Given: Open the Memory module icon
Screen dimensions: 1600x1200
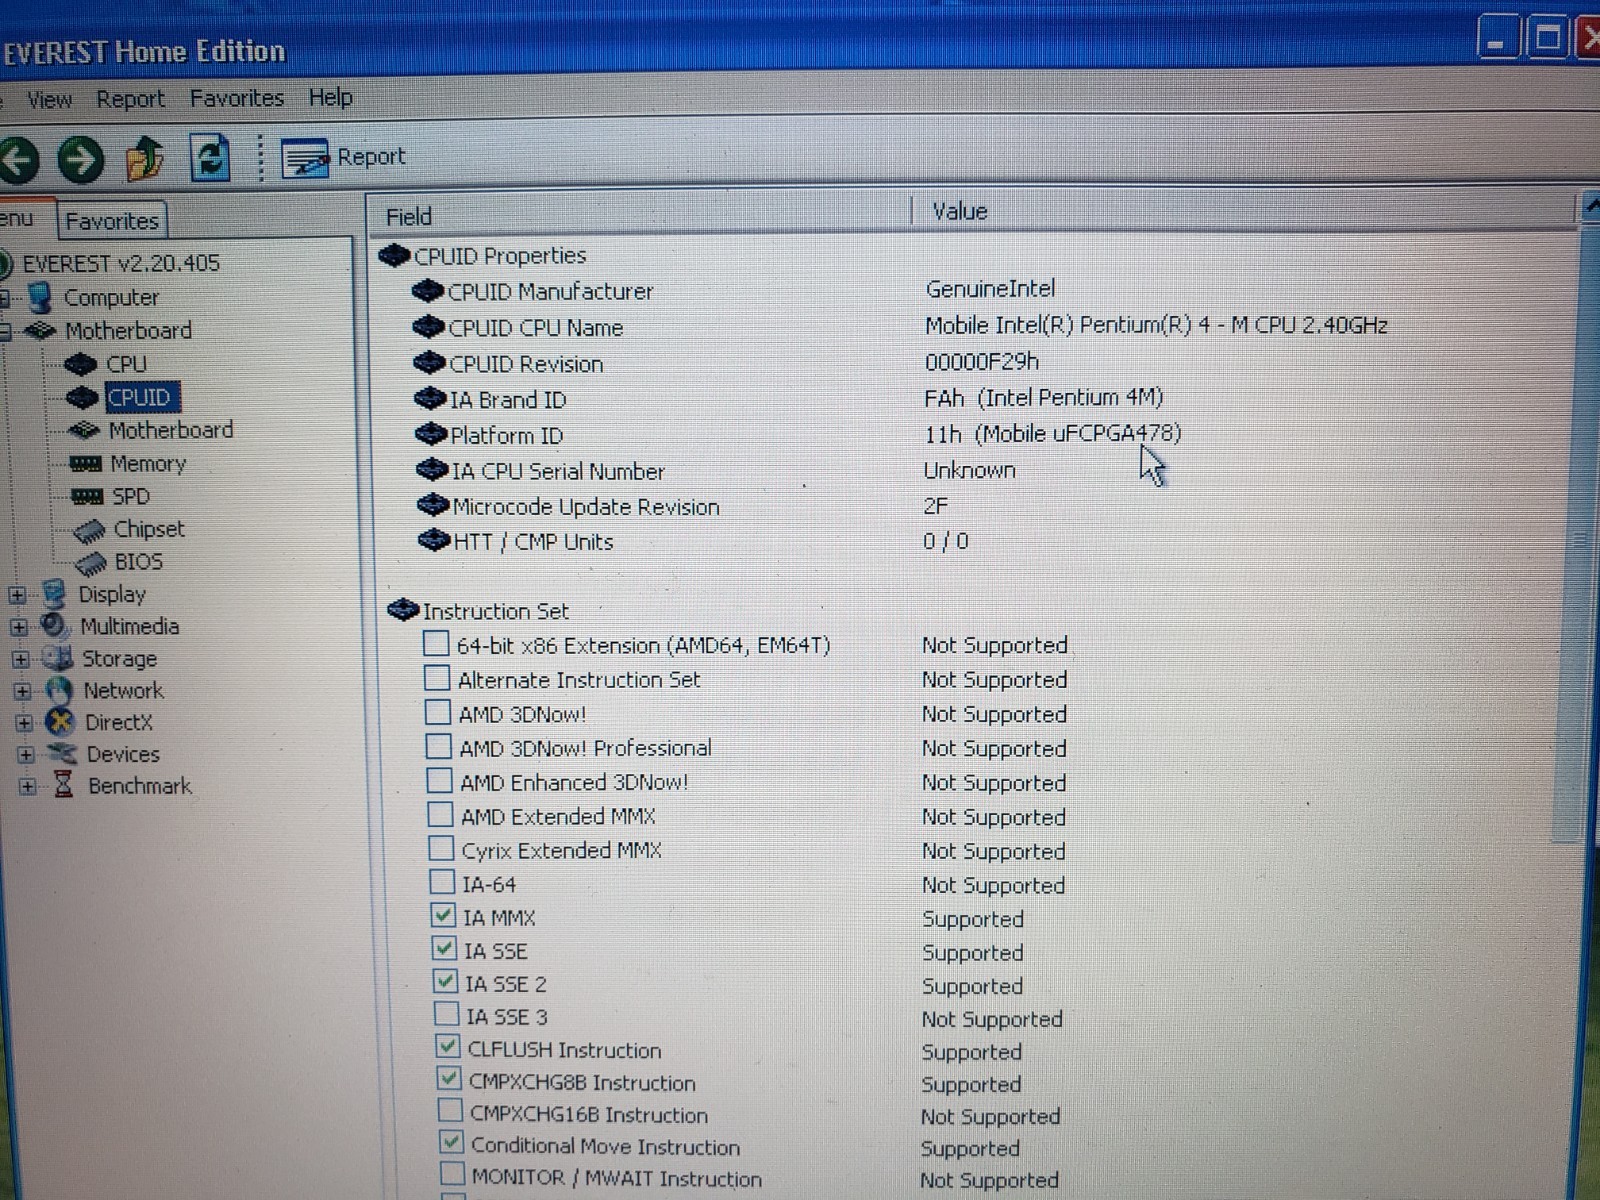Looking at the screenshot, I should [x=85, y=464].
